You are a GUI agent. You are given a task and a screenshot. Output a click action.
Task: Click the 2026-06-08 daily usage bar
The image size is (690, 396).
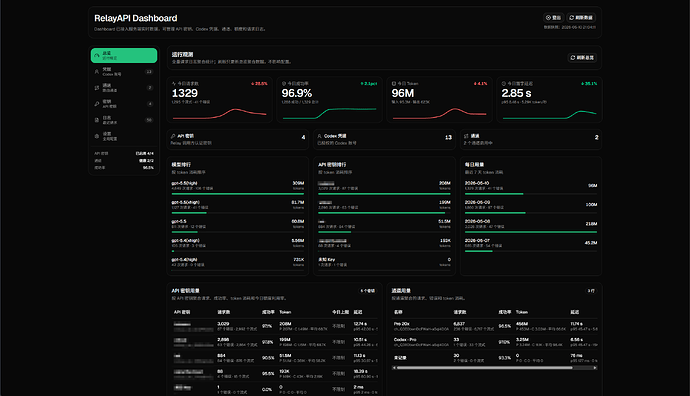(x=531, y=232)
